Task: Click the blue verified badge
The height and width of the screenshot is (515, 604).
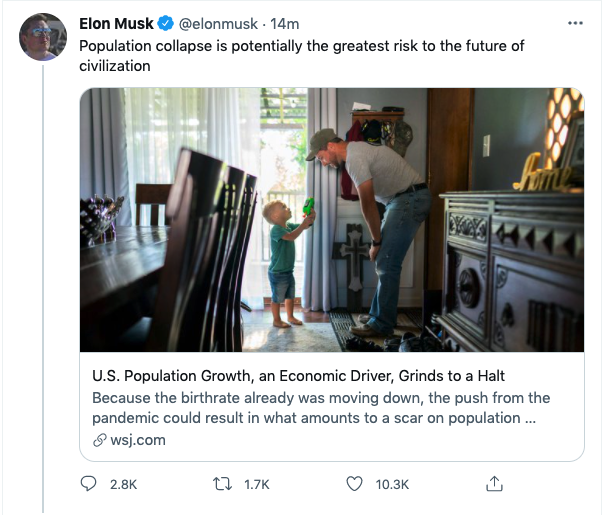Action: [166, 23]
